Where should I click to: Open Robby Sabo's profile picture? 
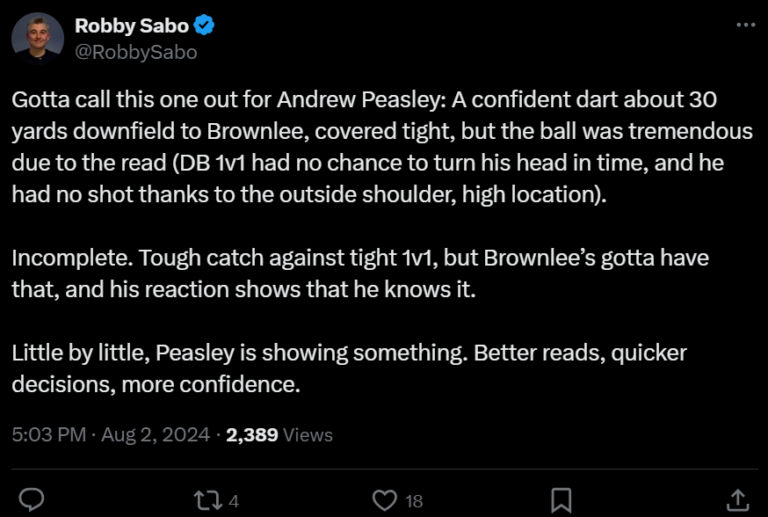tap(39, 39)
